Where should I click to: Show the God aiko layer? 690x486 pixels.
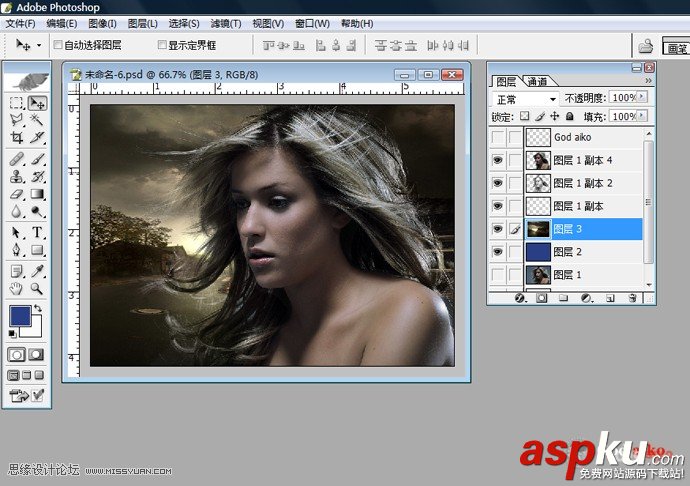(497, 137)
